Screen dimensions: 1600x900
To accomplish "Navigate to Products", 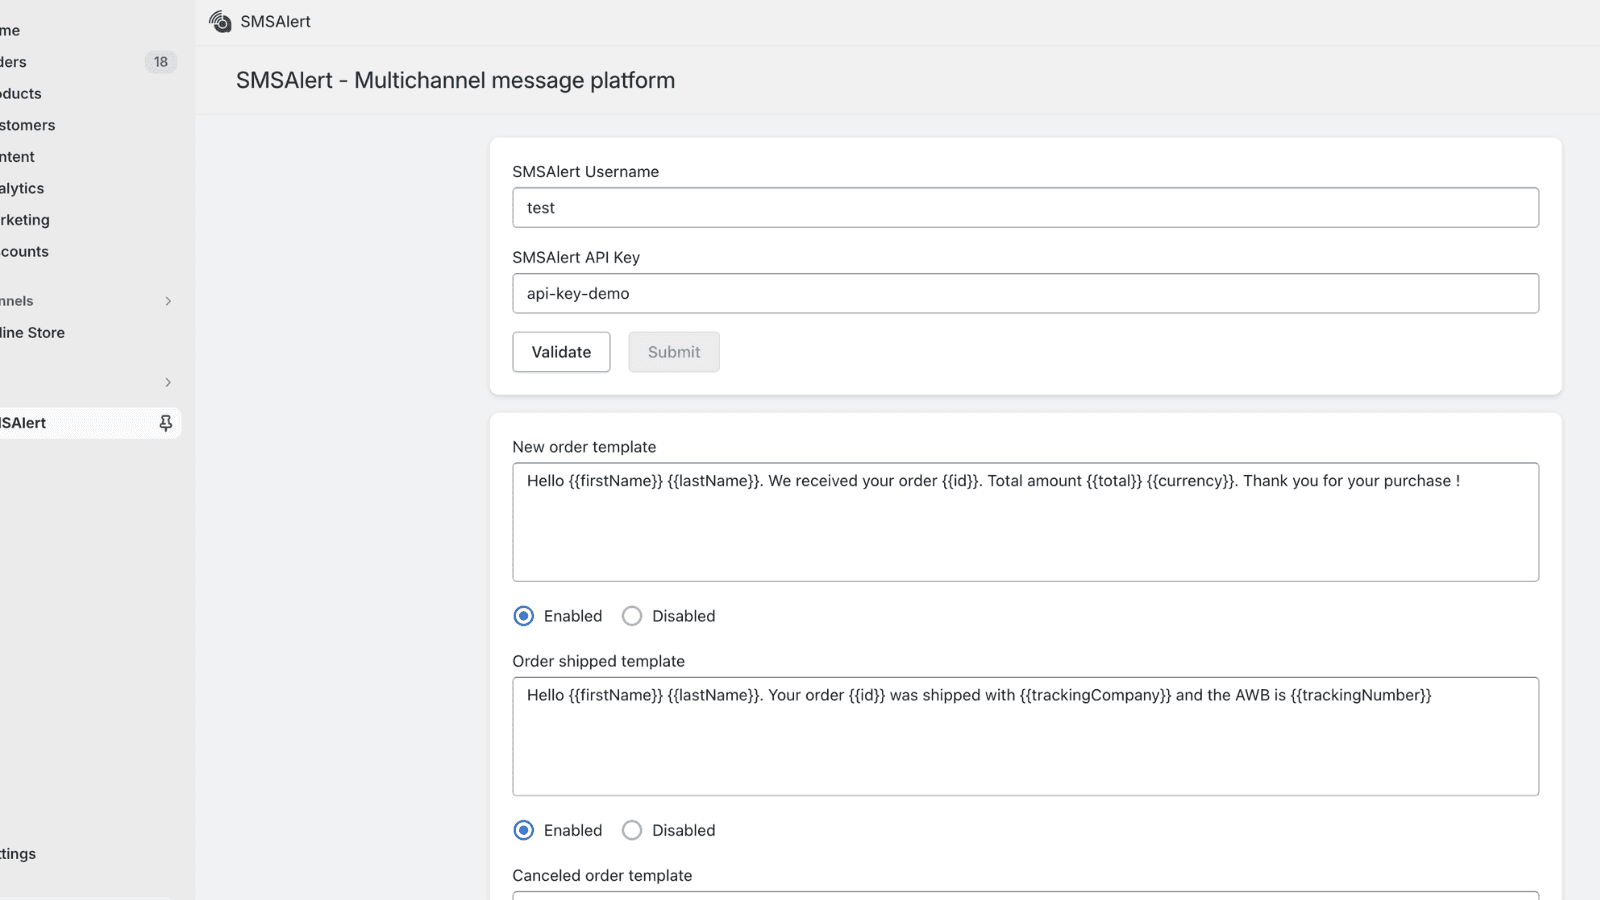I will pos(20,93).
